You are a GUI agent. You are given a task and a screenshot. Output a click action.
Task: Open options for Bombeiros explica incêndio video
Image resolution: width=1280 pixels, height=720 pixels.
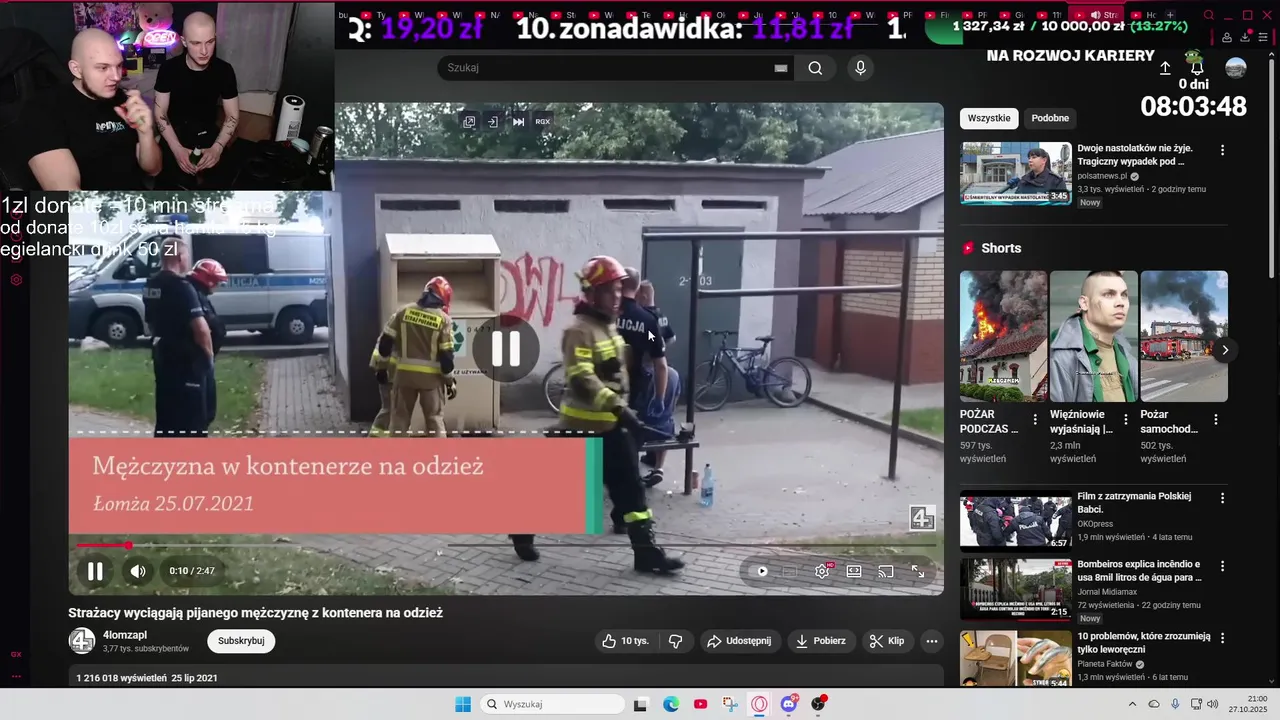[x=1222, y=566]
